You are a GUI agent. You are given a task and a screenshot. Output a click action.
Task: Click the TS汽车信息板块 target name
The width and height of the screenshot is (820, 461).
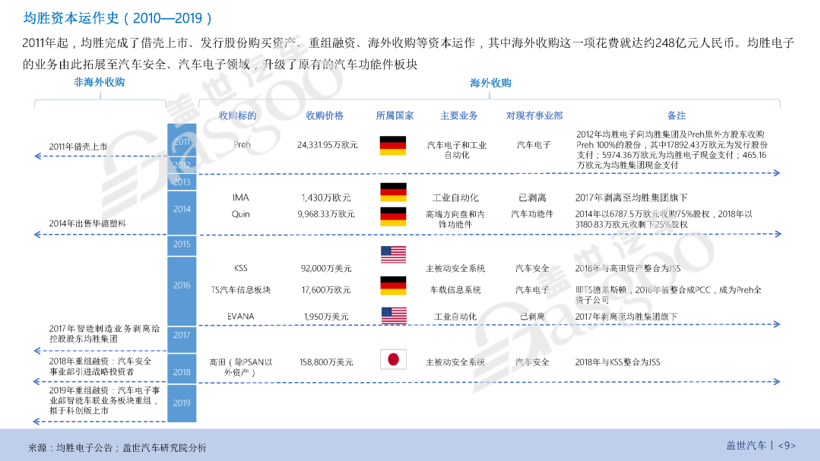point(241,290)
